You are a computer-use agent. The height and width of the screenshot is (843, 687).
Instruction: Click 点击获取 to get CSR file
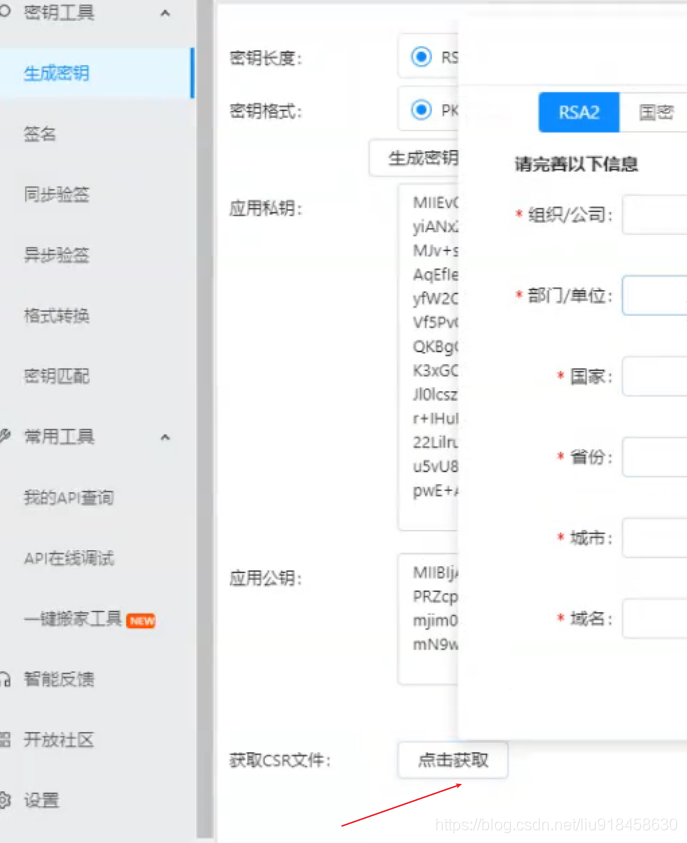453,760
